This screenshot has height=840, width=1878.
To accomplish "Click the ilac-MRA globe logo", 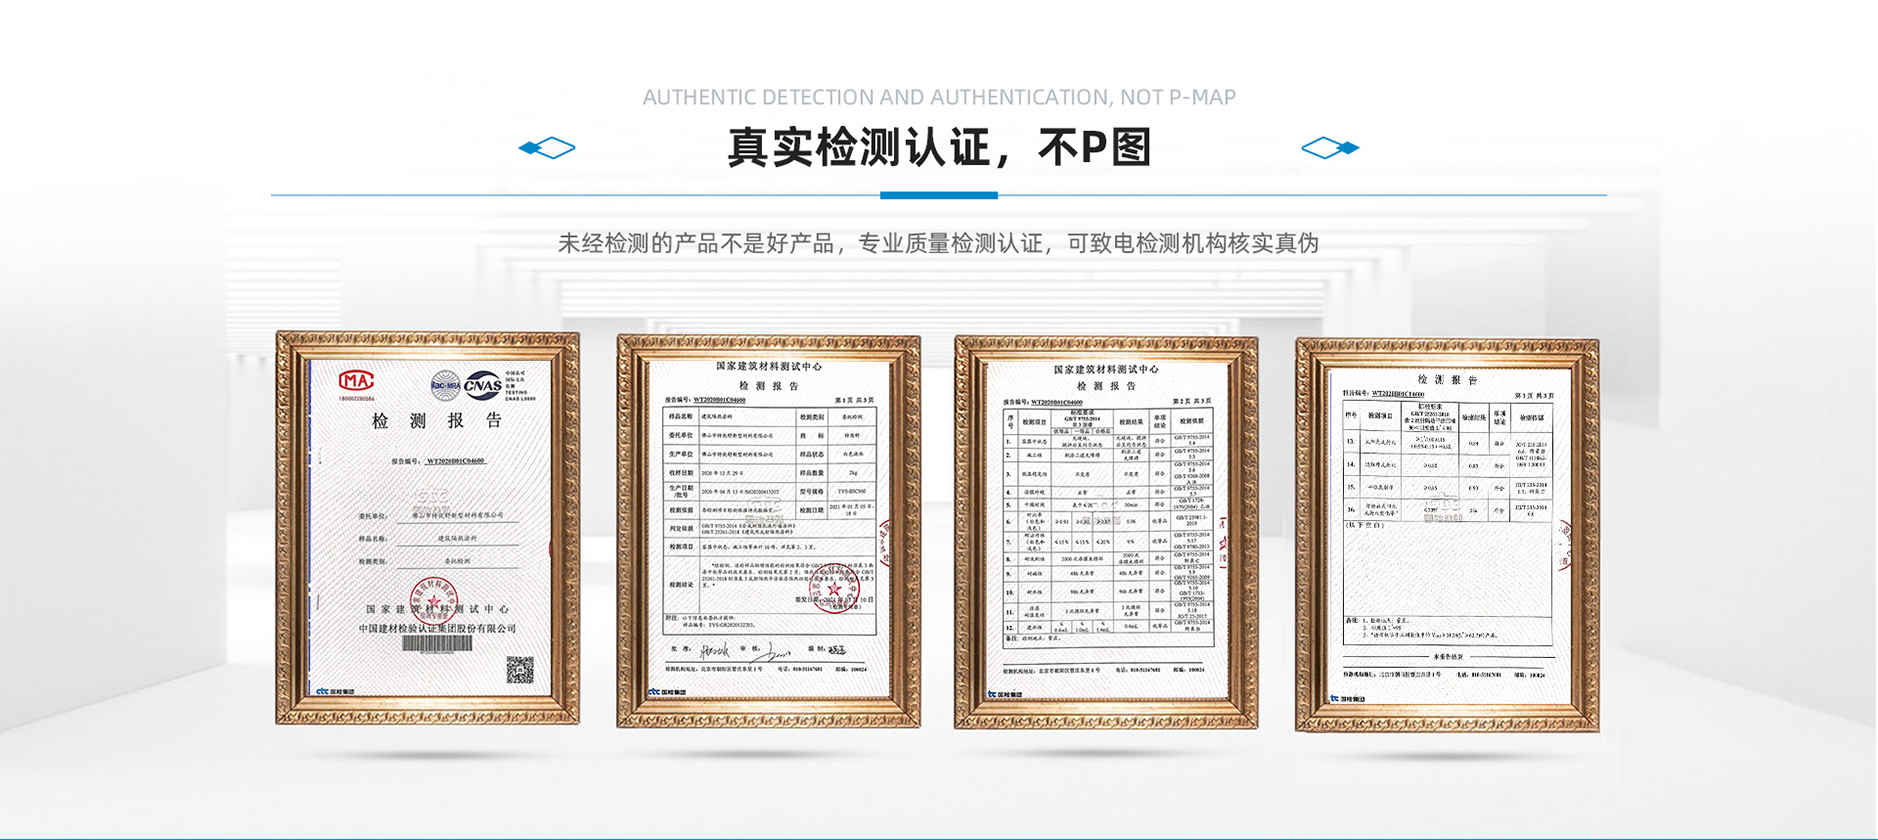I will pos(445,384).
